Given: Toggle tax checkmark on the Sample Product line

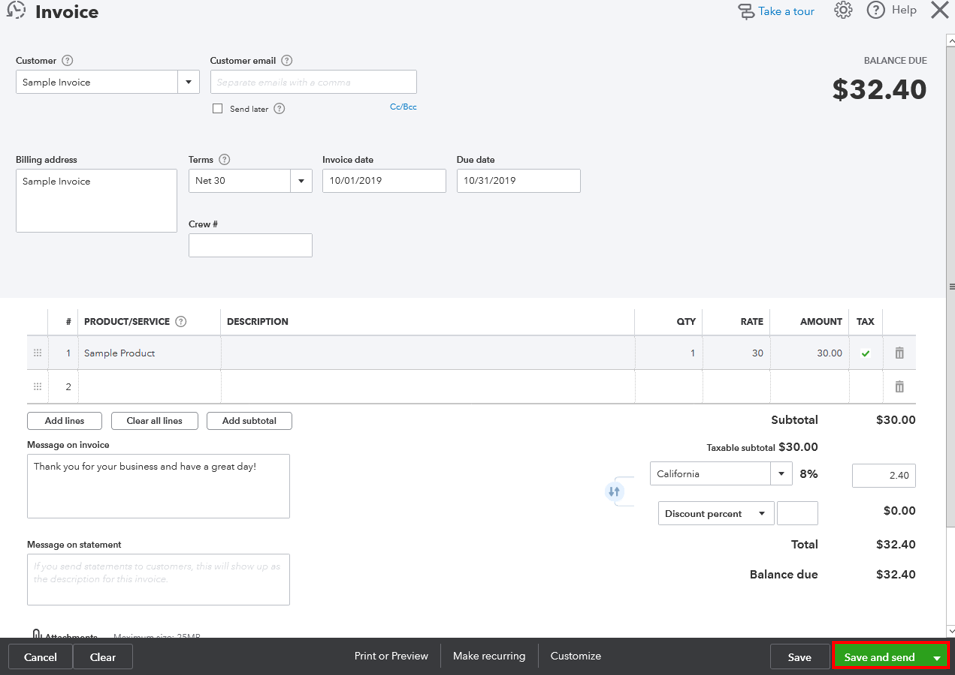Looking at the screenshot, I should [x=865, y=353].
